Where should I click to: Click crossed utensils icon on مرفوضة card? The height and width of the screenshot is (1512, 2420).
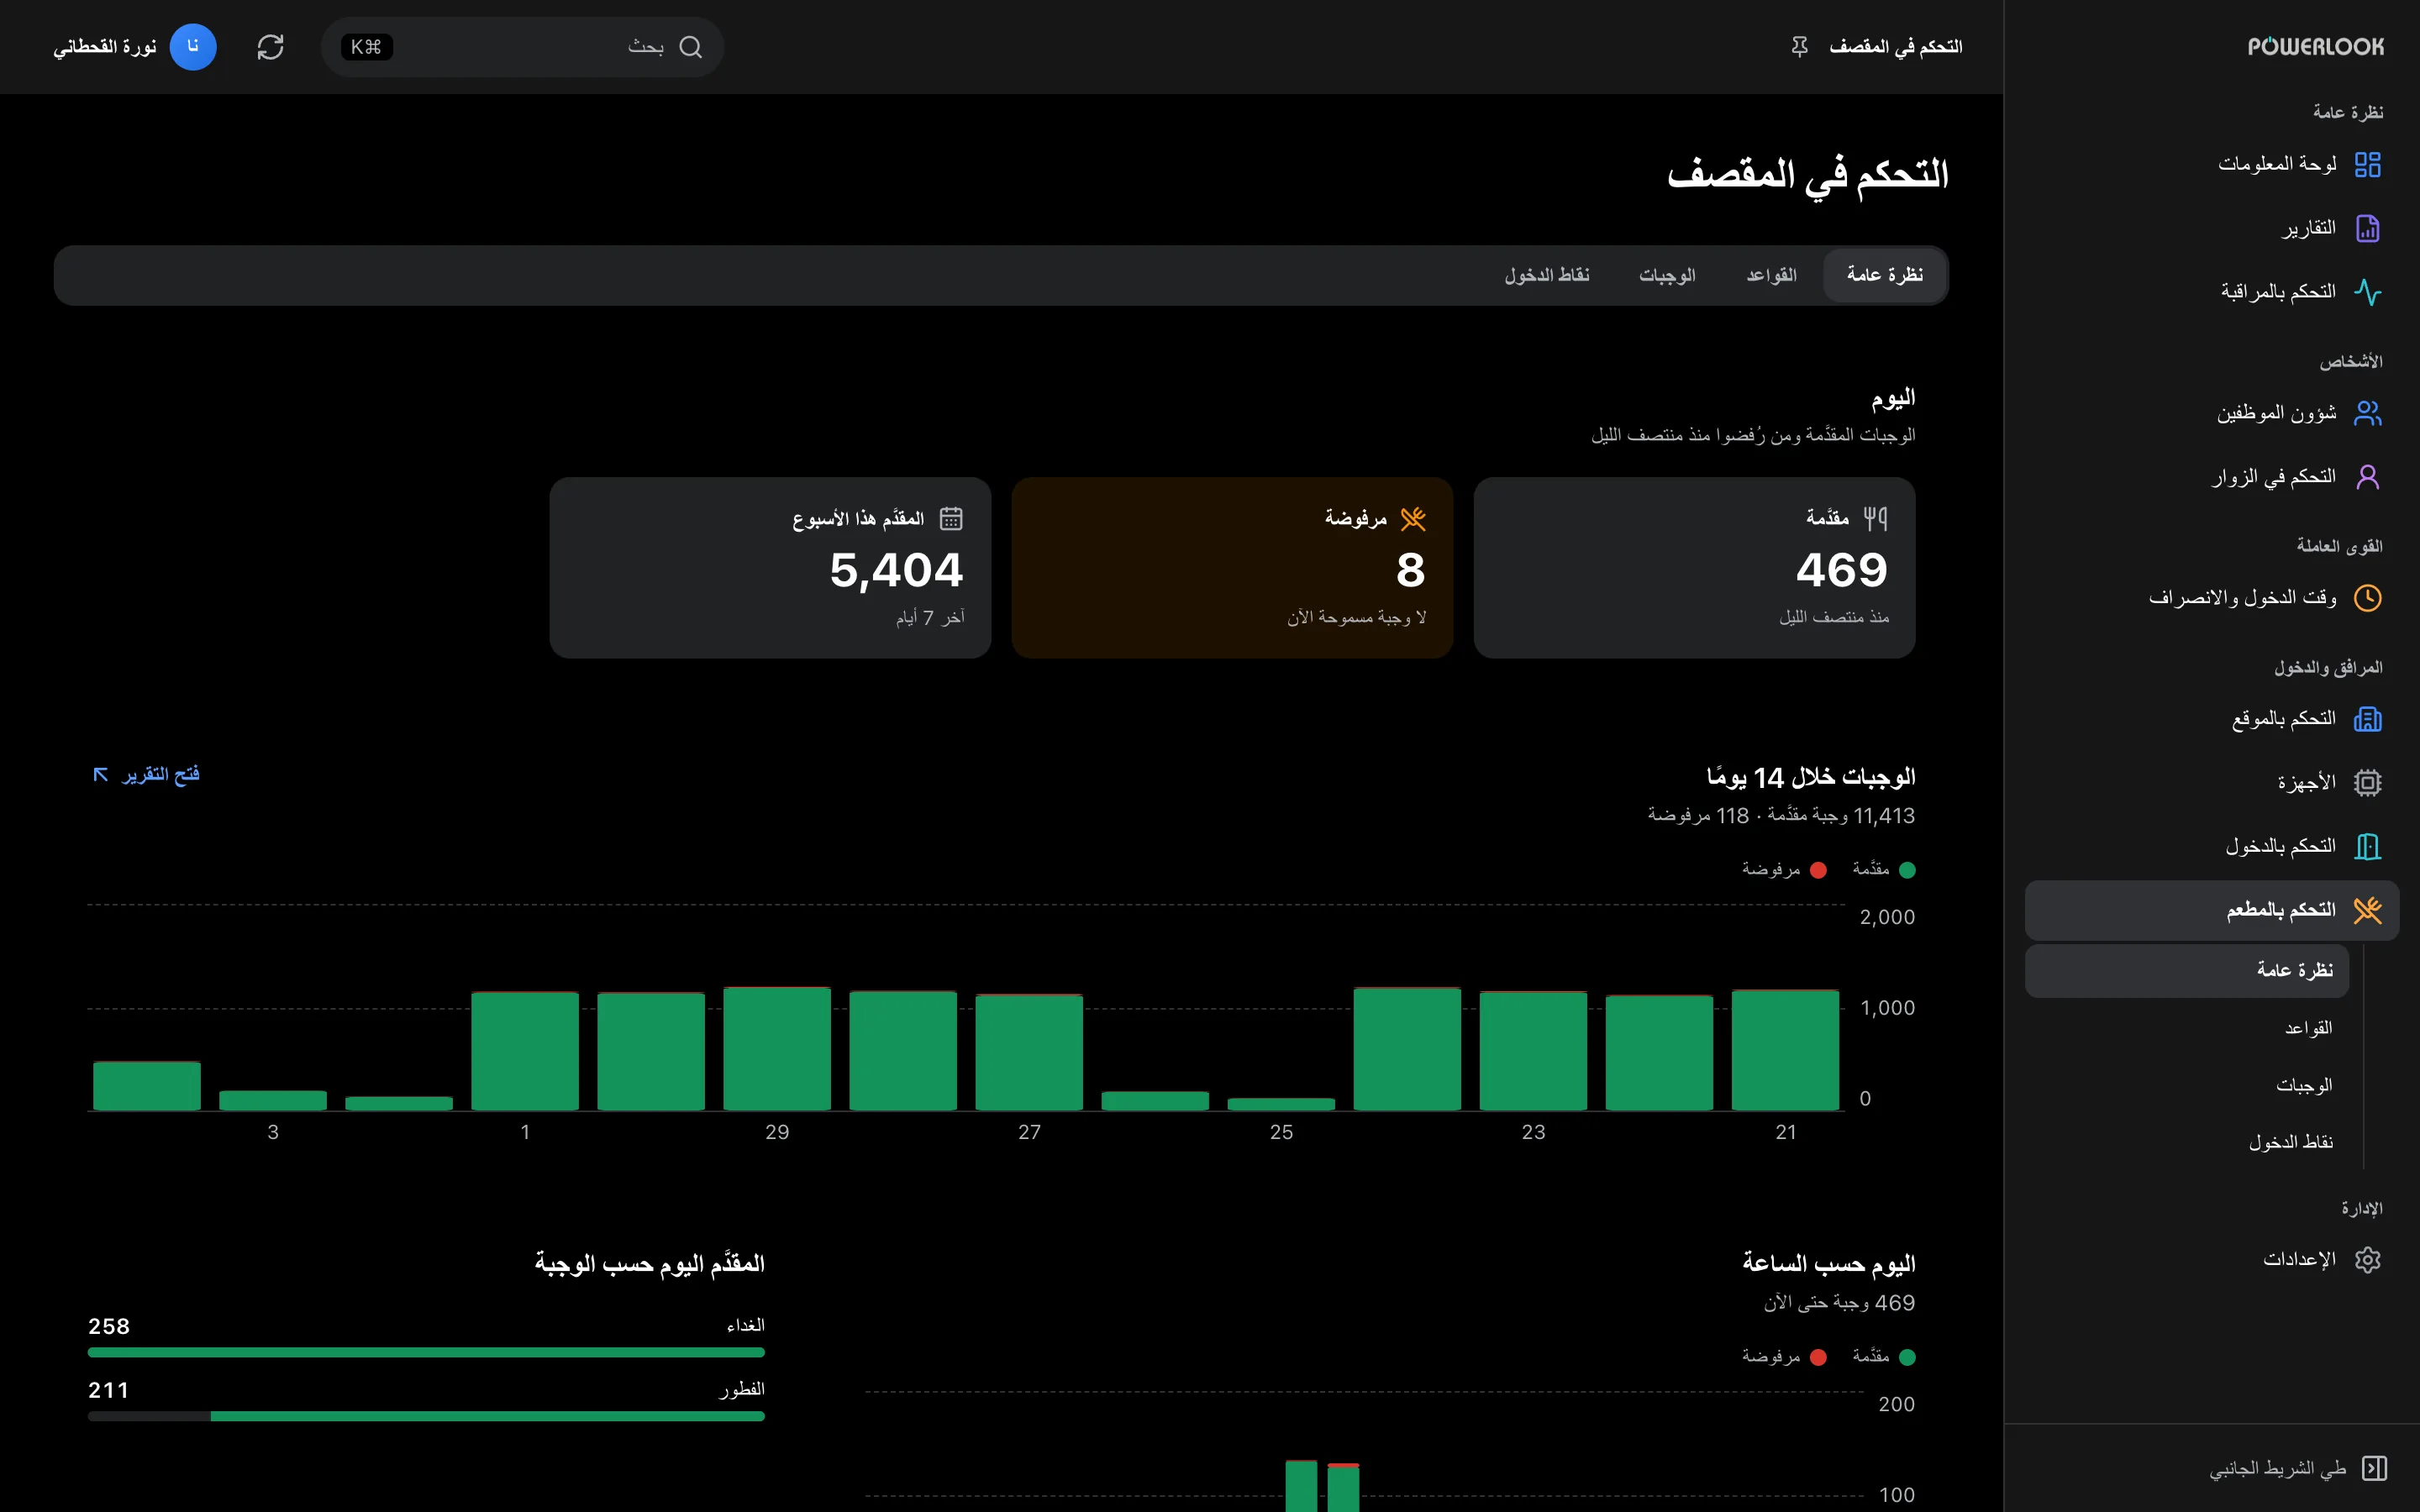pyautogui.click(x=1413, y=518)
